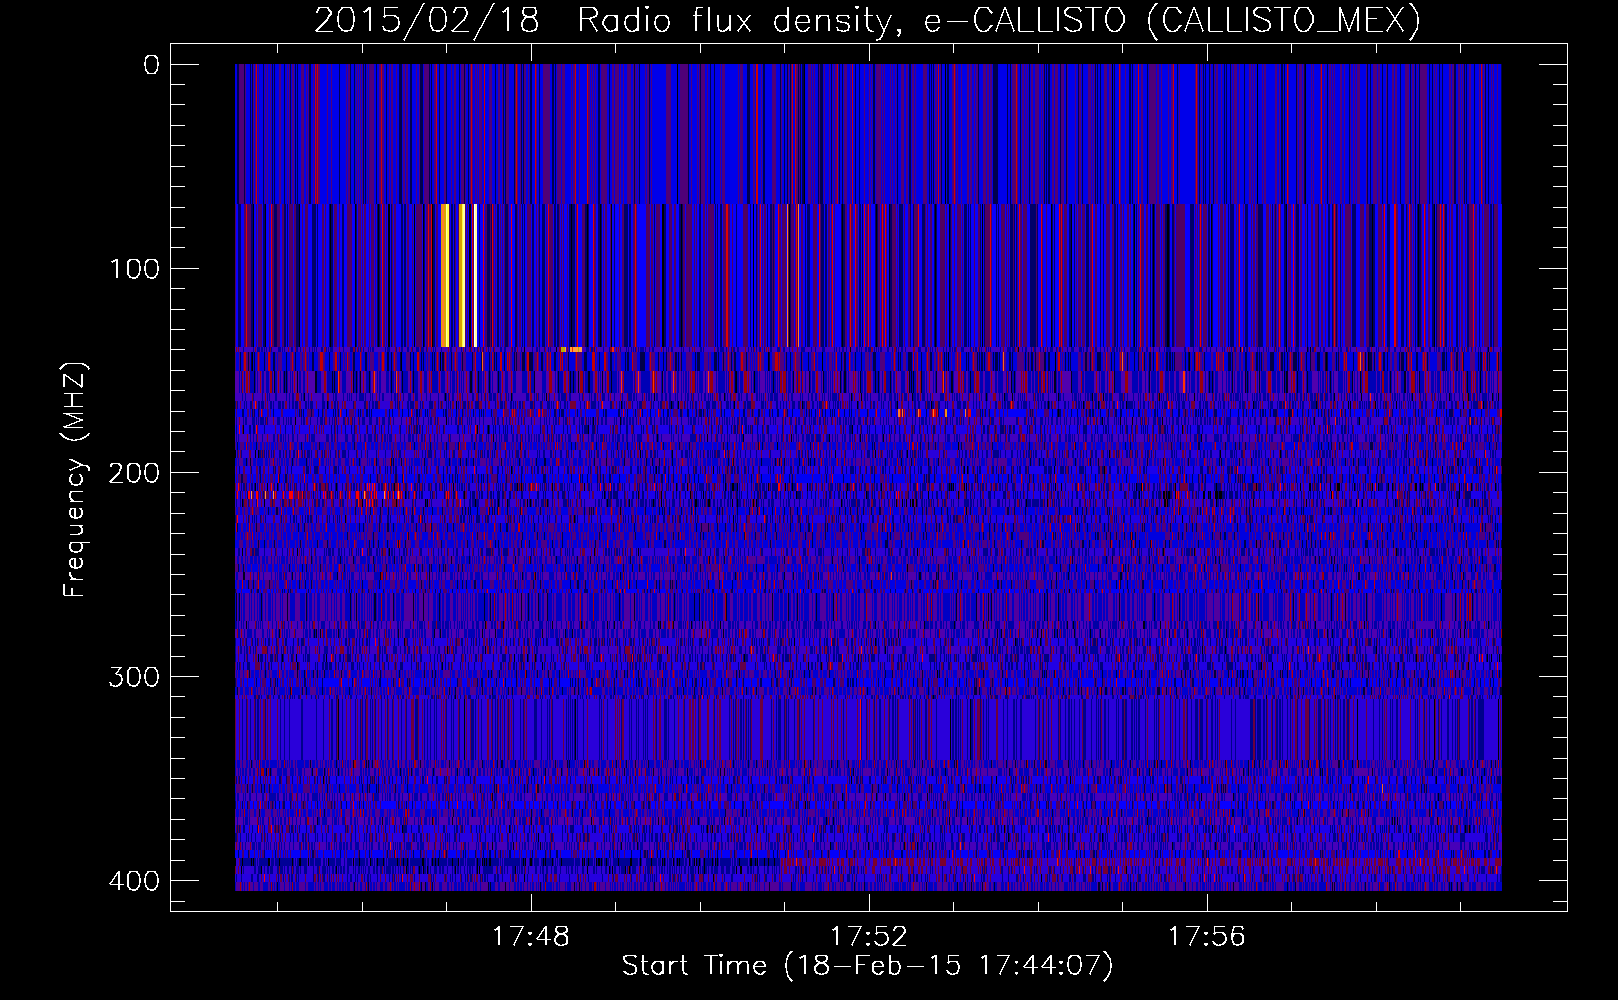
Task: Click the 300 frequency tick label
Action: (x=134, y=677)
